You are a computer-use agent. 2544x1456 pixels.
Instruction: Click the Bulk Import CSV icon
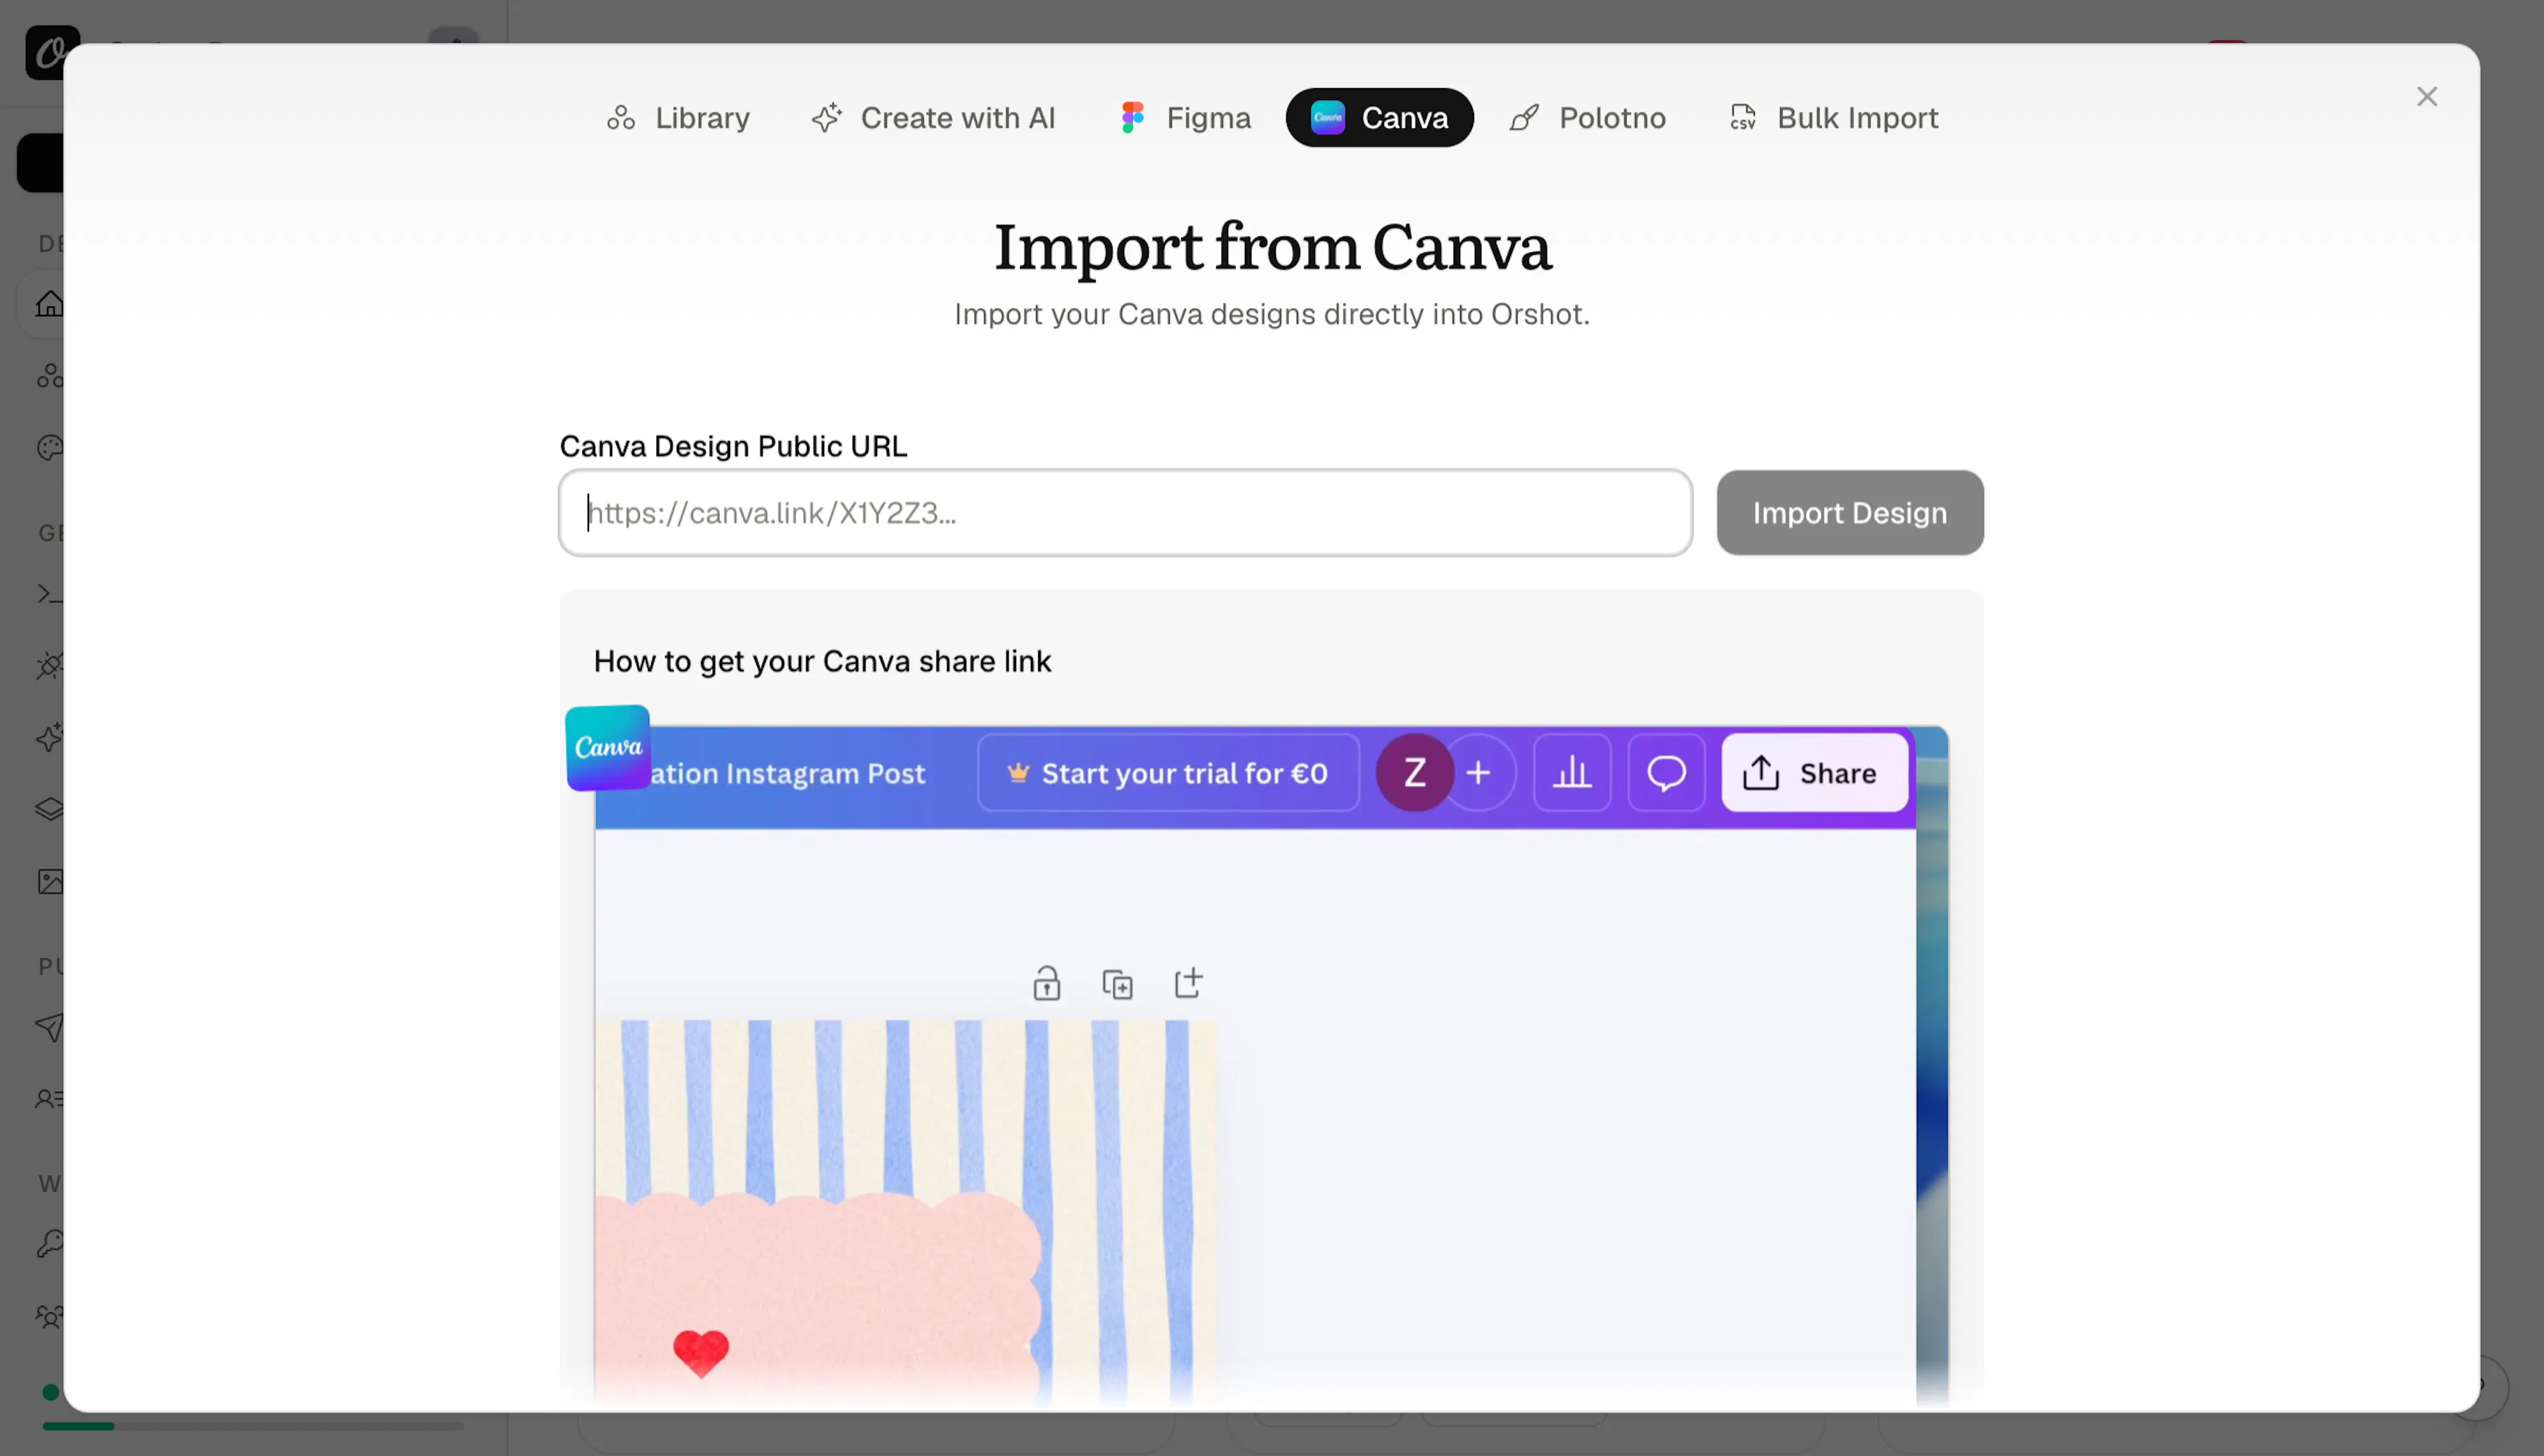click(1743, 118)
